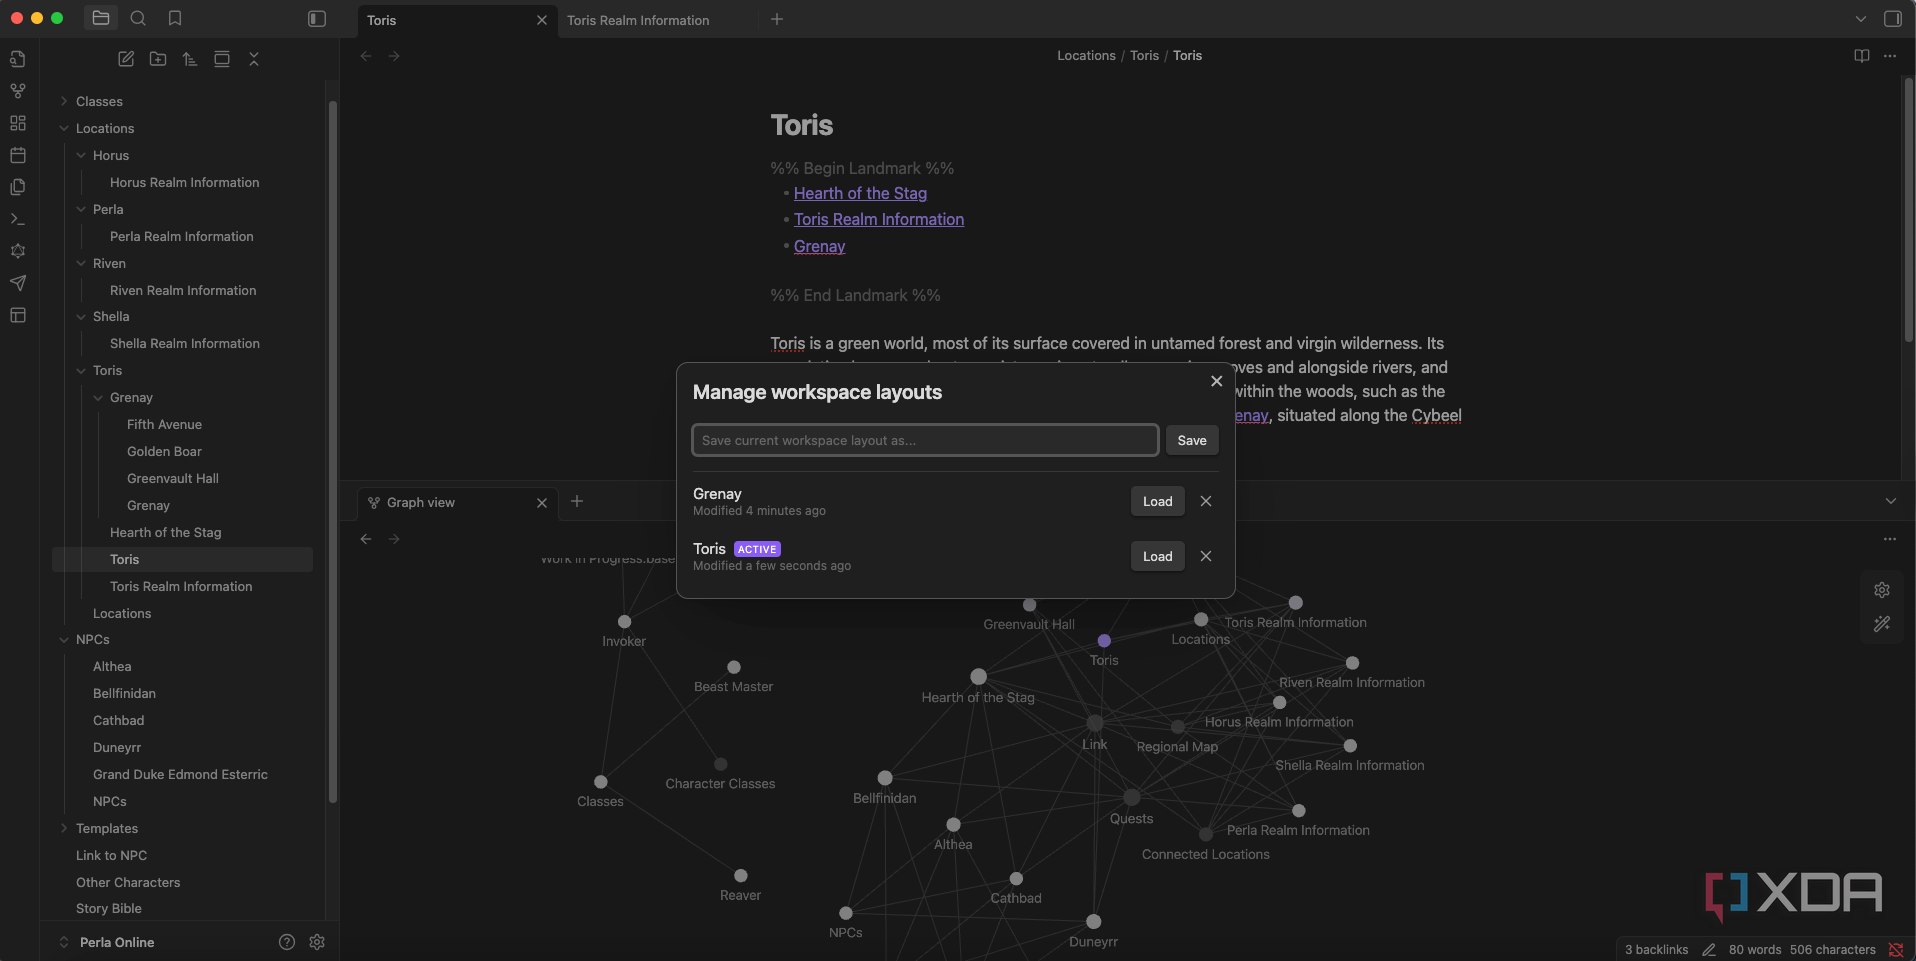1916x961 pixels.
Task: Open the canvas icon in the ribbon
Action: 18,123
